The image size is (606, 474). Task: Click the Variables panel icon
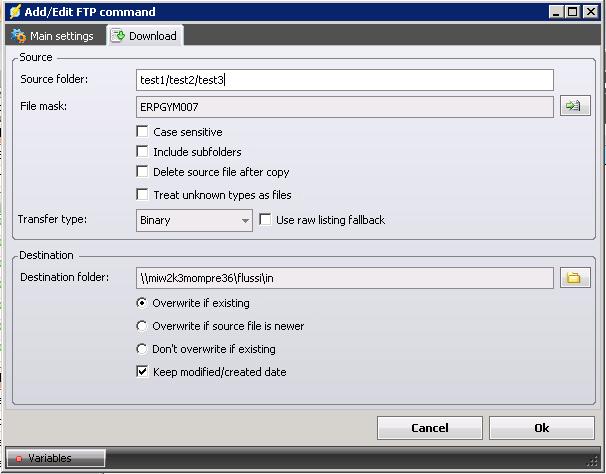tap(18, 458)
